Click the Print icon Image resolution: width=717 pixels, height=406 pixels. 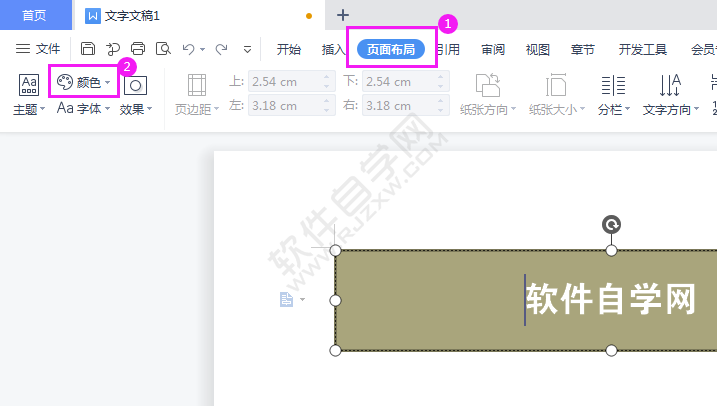(x=138, y=48)
